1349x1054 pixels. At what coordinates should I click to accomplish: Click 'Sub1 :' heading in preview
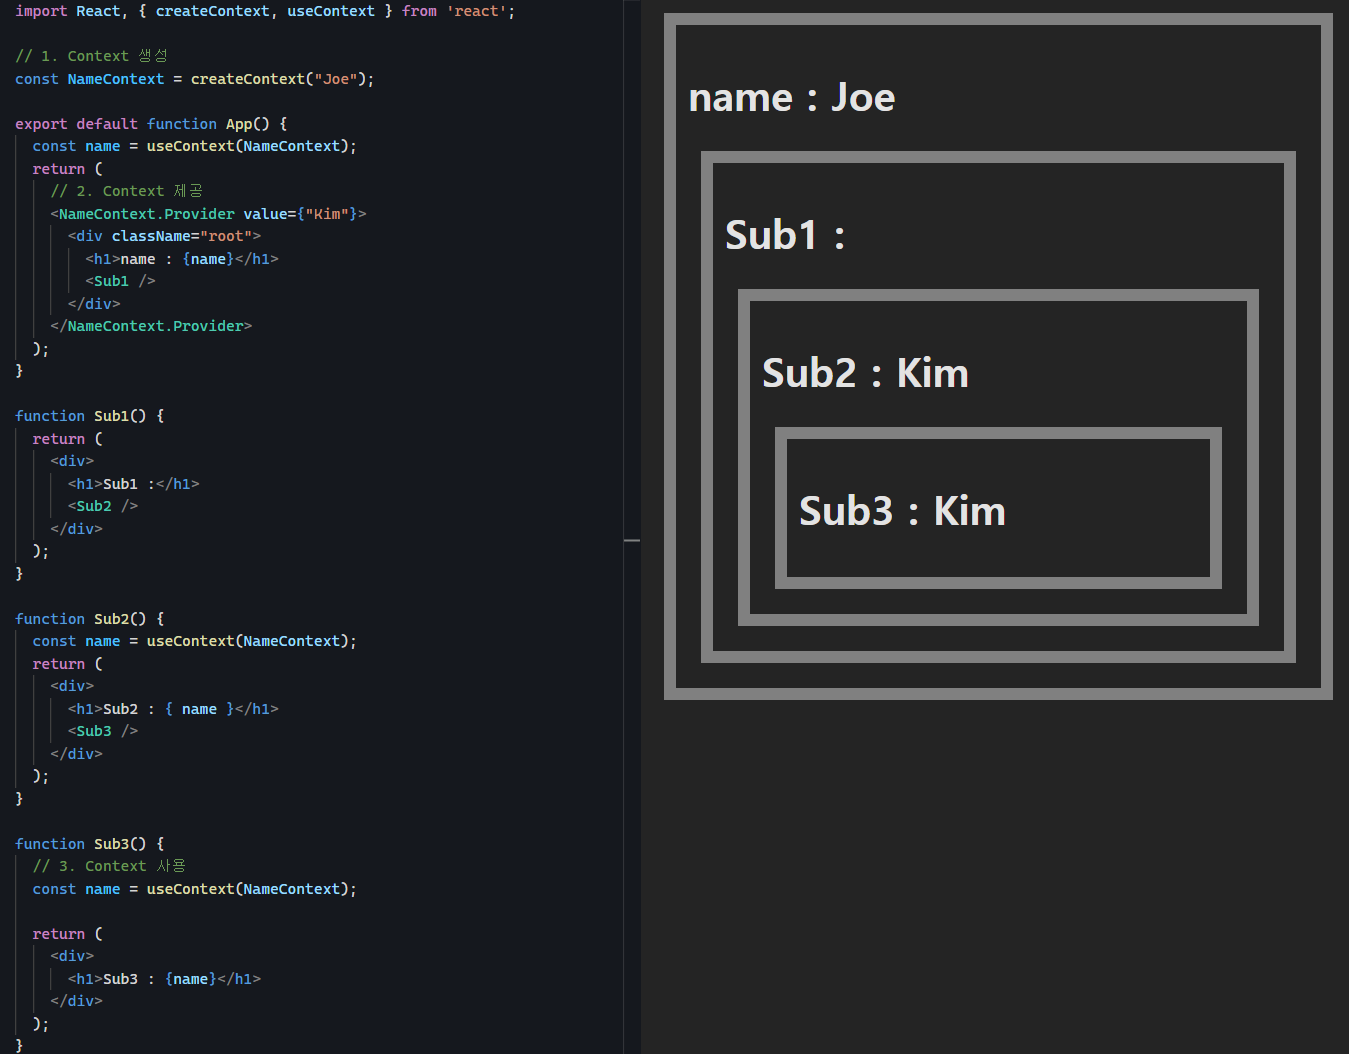(785, 235)
